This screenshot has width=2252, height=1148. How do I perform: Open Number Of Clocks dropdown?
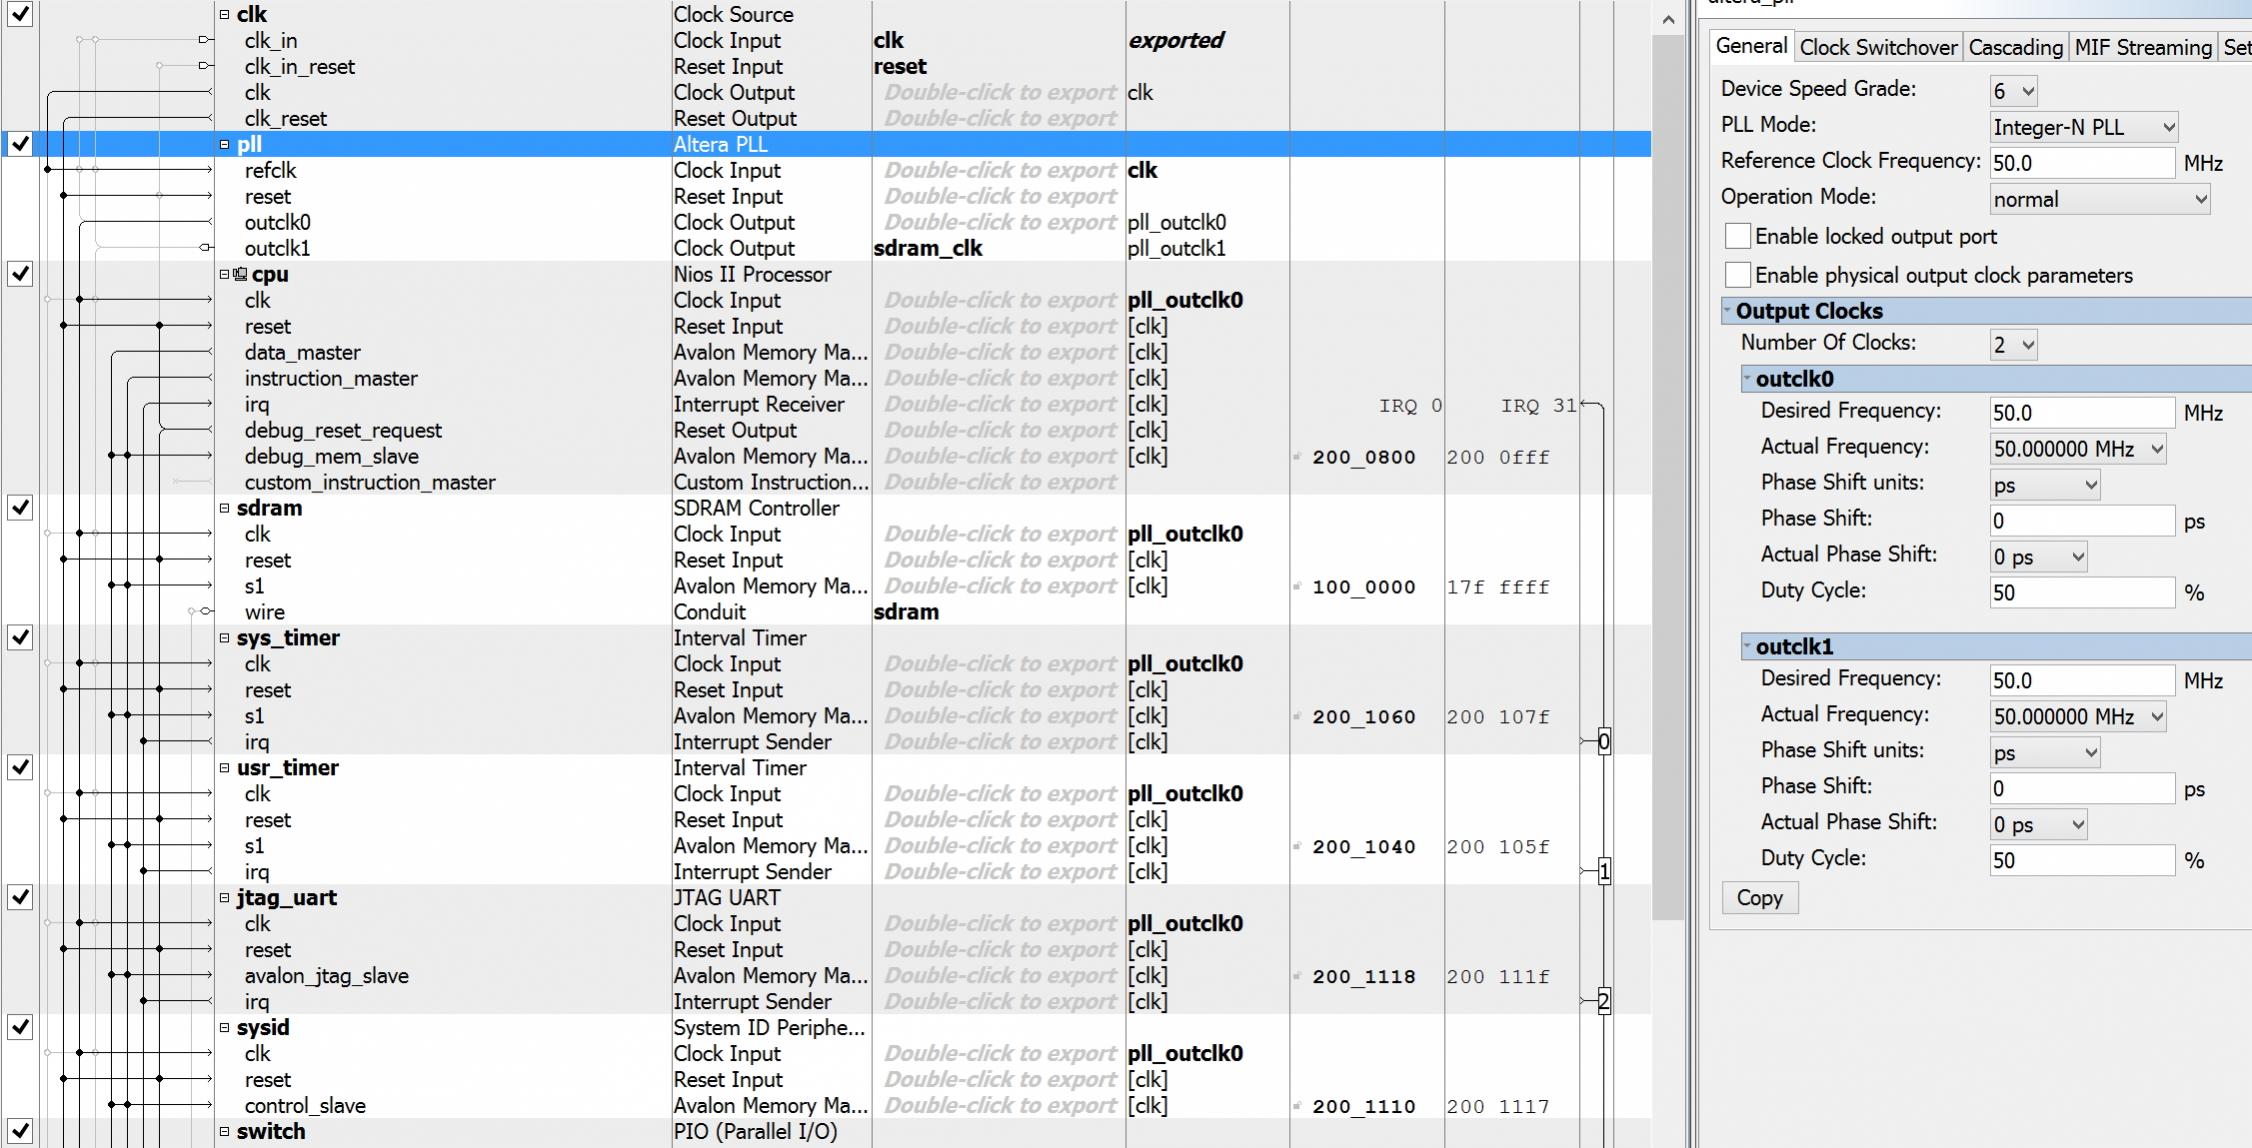click(2013, 345)
